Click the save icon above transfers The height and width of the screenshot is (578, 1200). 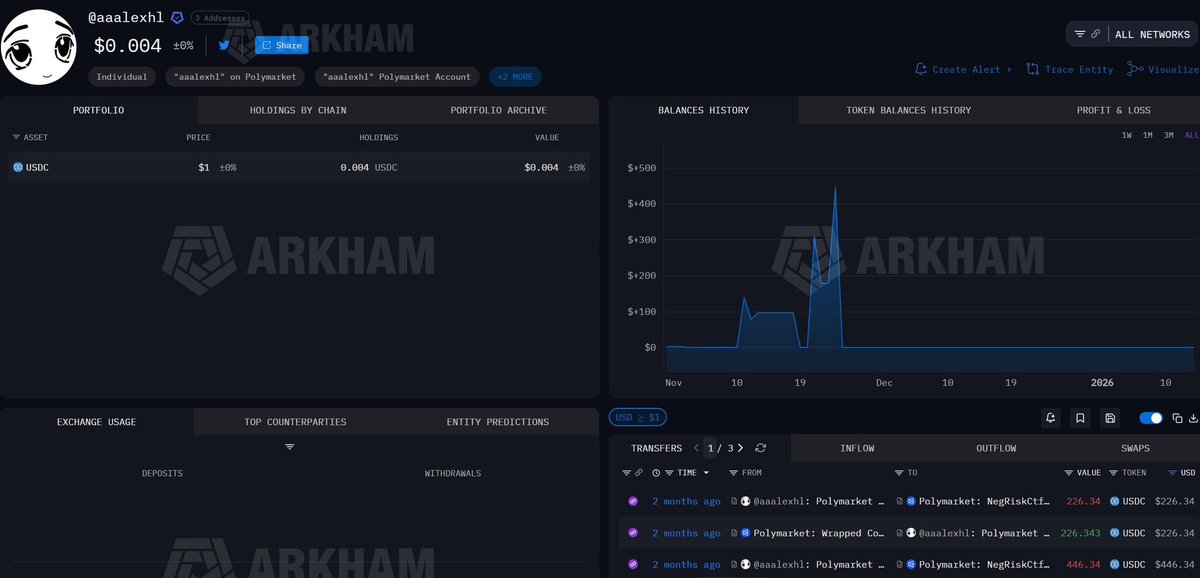[1109, 418]
